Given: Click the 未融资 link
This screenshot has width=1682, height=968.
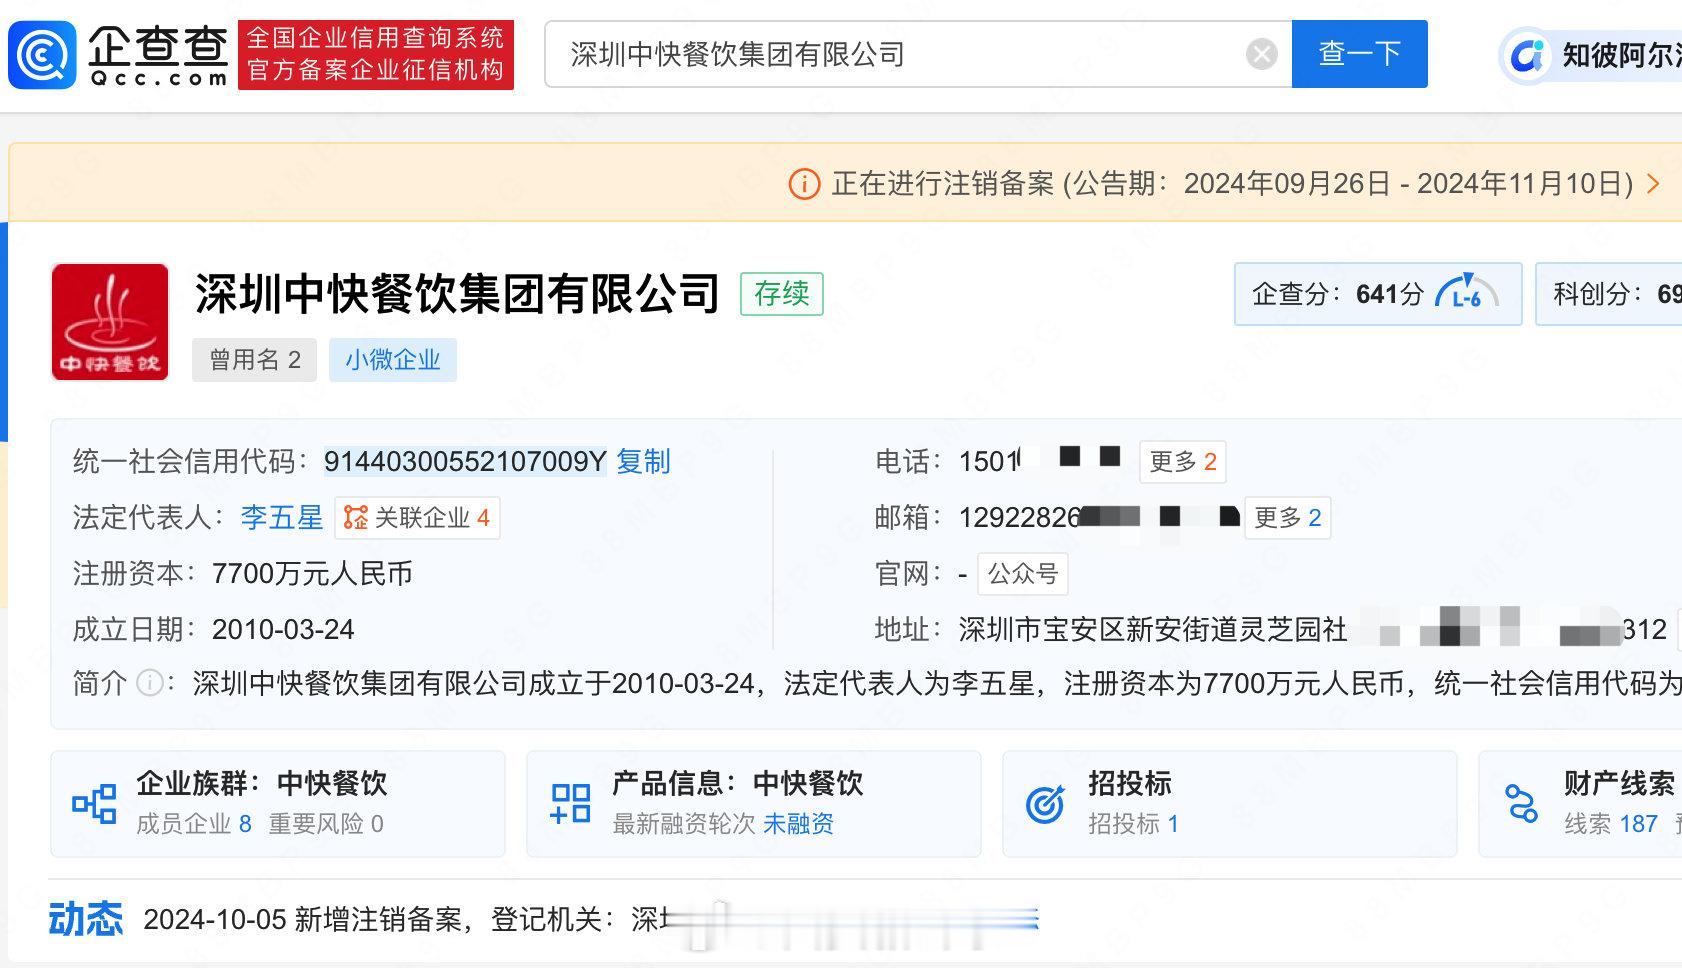Looking at the screenshot, I should coord(798,824).
